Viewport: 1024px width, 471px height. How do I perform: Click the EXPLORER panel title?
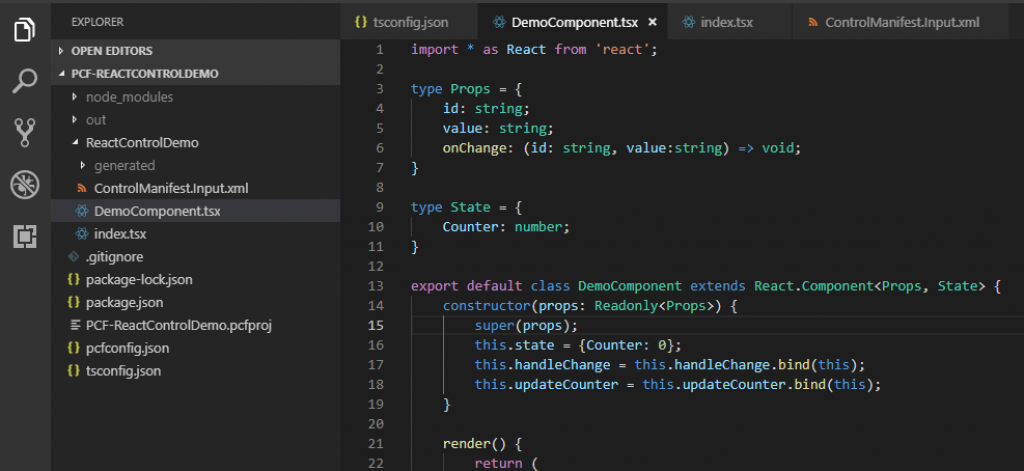point(97,22)
